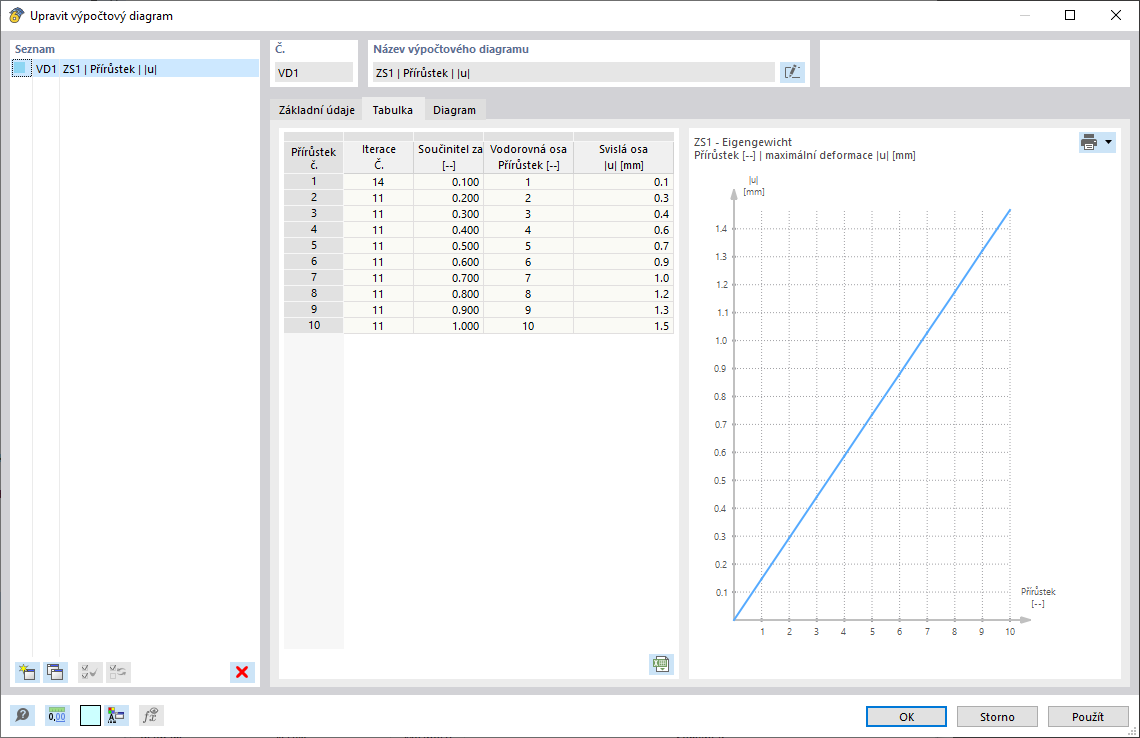Cancel the dialog with Storno
1140x738 pixels.
997,716
